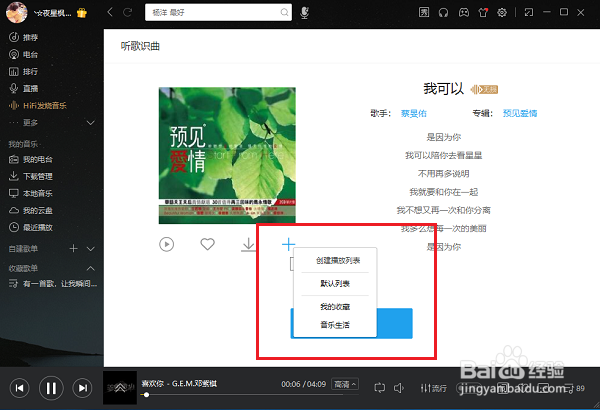
Task: Click the lyric line 不用再多说明
Action: 443,174
